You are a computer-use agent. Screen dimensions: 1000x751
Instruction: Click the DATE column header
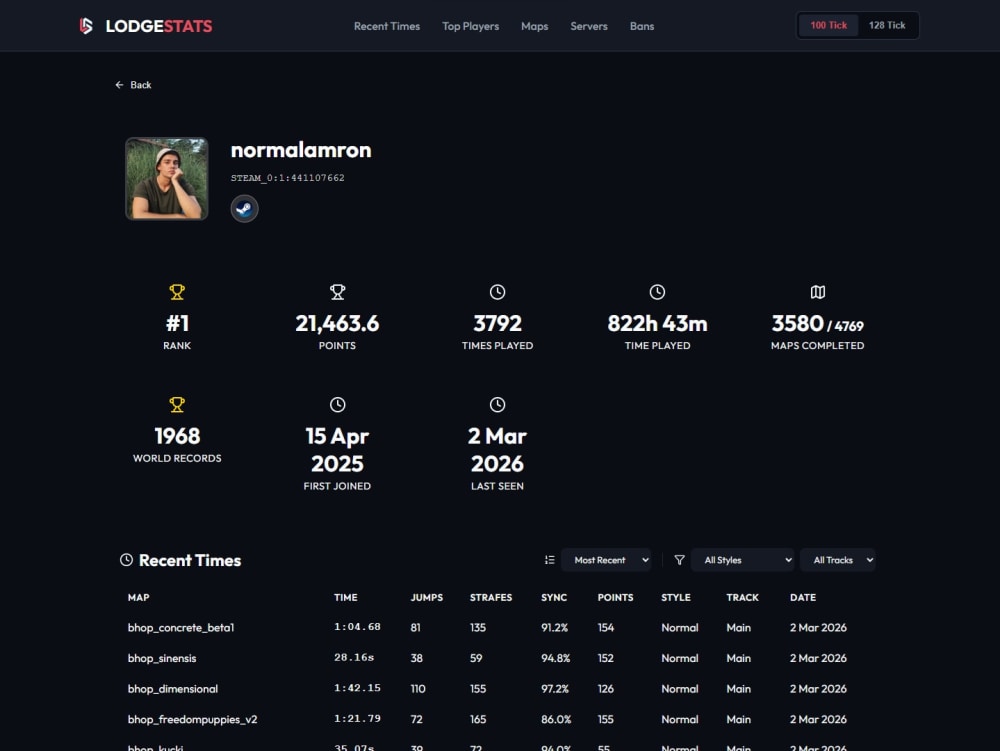pyautogui.click(x=803, y=597)
